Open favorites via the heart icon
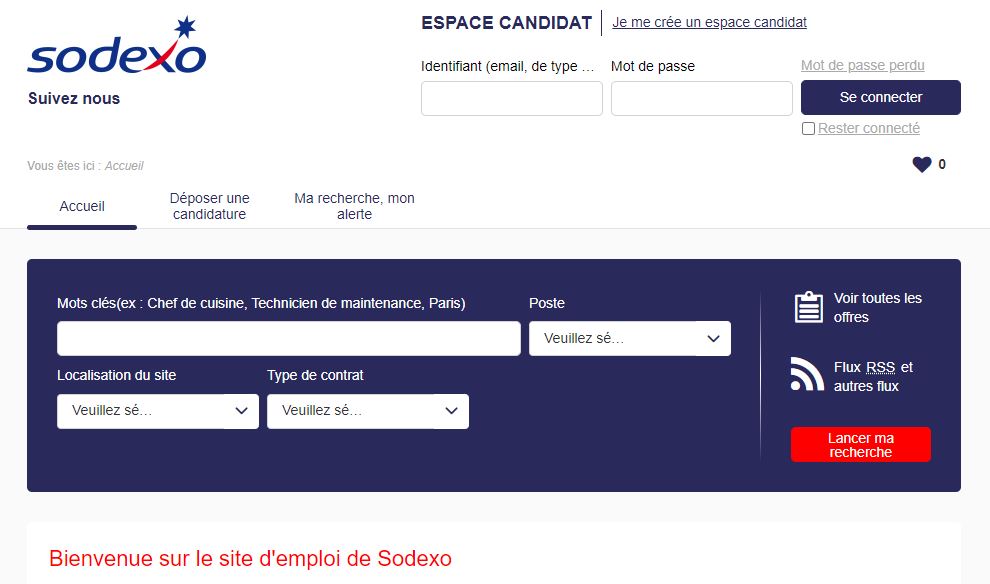 pyautogui.click(x=922, y=164)
